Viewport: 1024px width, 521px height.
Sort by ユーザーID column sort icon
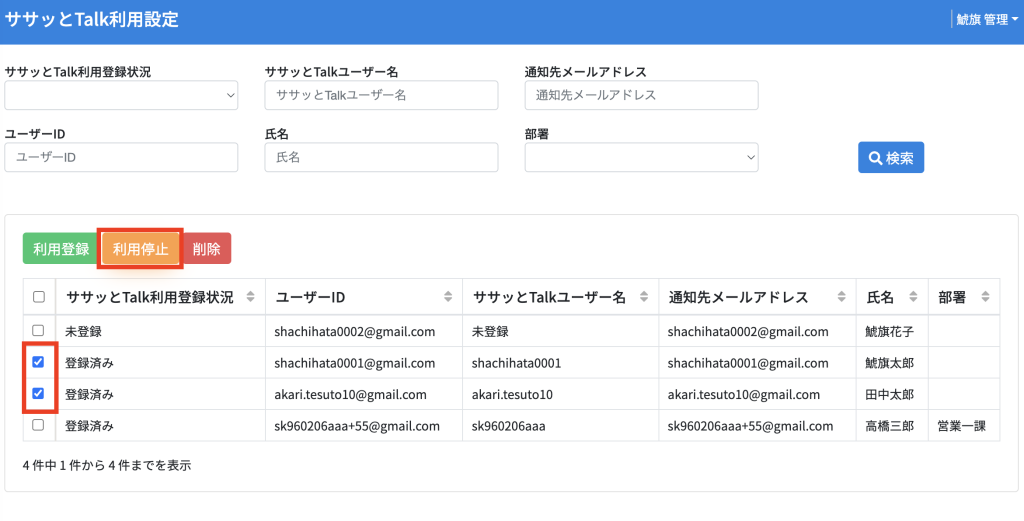click(447, 297)
